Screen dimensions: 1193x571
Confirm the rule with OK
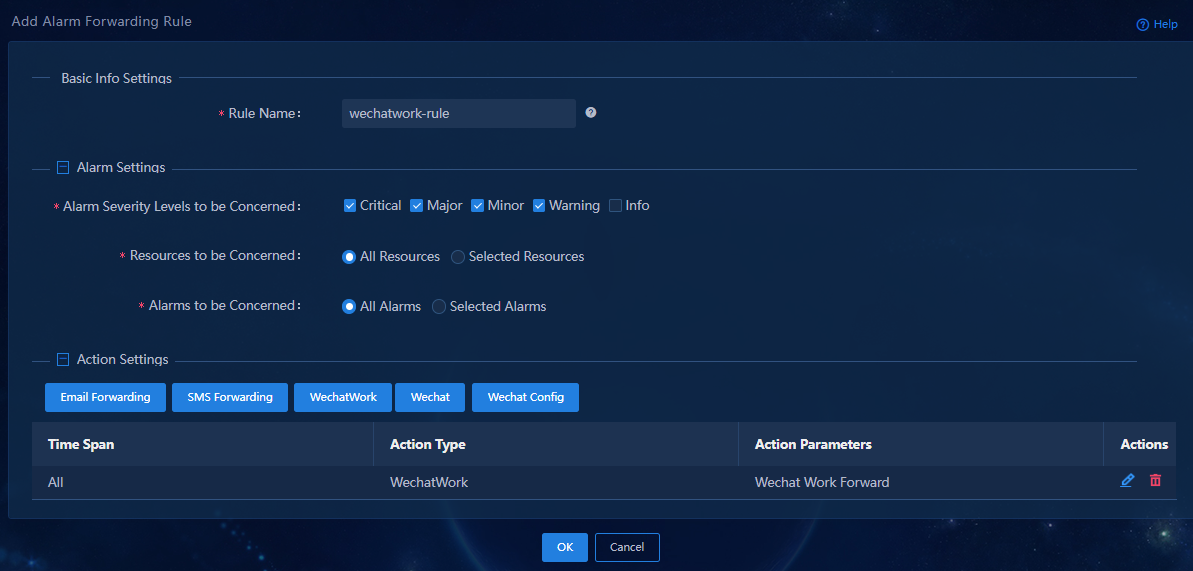coord(565,547)
